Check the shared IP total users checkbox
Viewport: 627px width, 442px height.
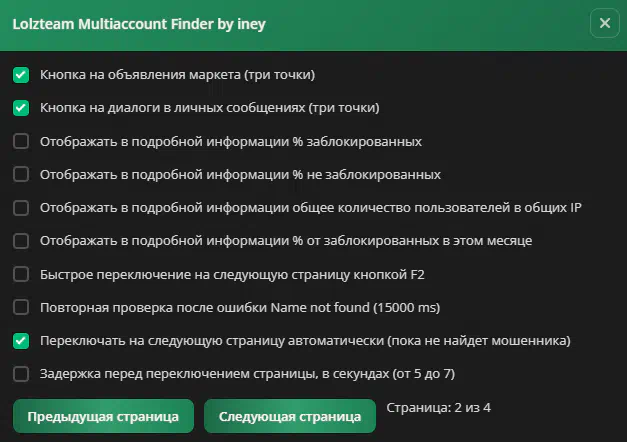click(21, 208)
